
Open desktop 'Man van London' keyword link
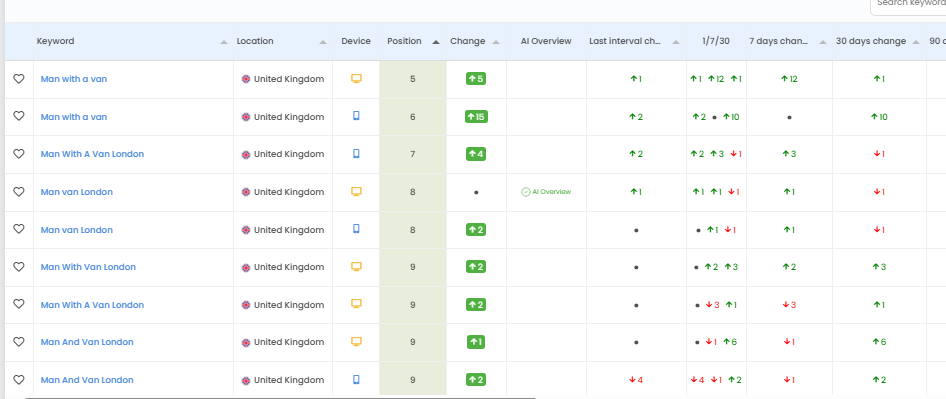coord(77,192)
